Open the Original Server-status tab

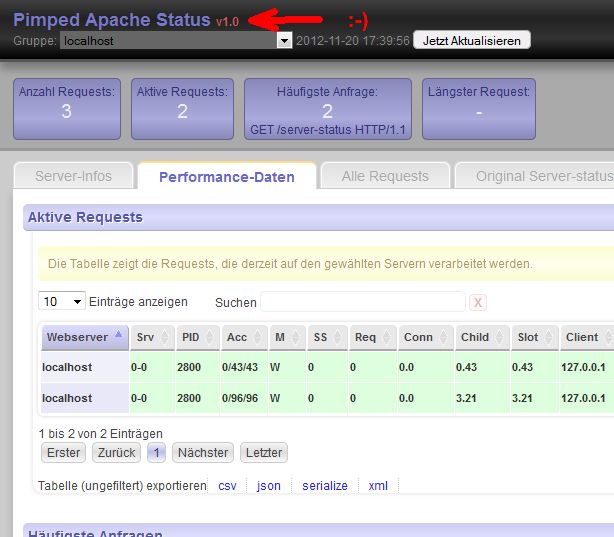[535, 176]
